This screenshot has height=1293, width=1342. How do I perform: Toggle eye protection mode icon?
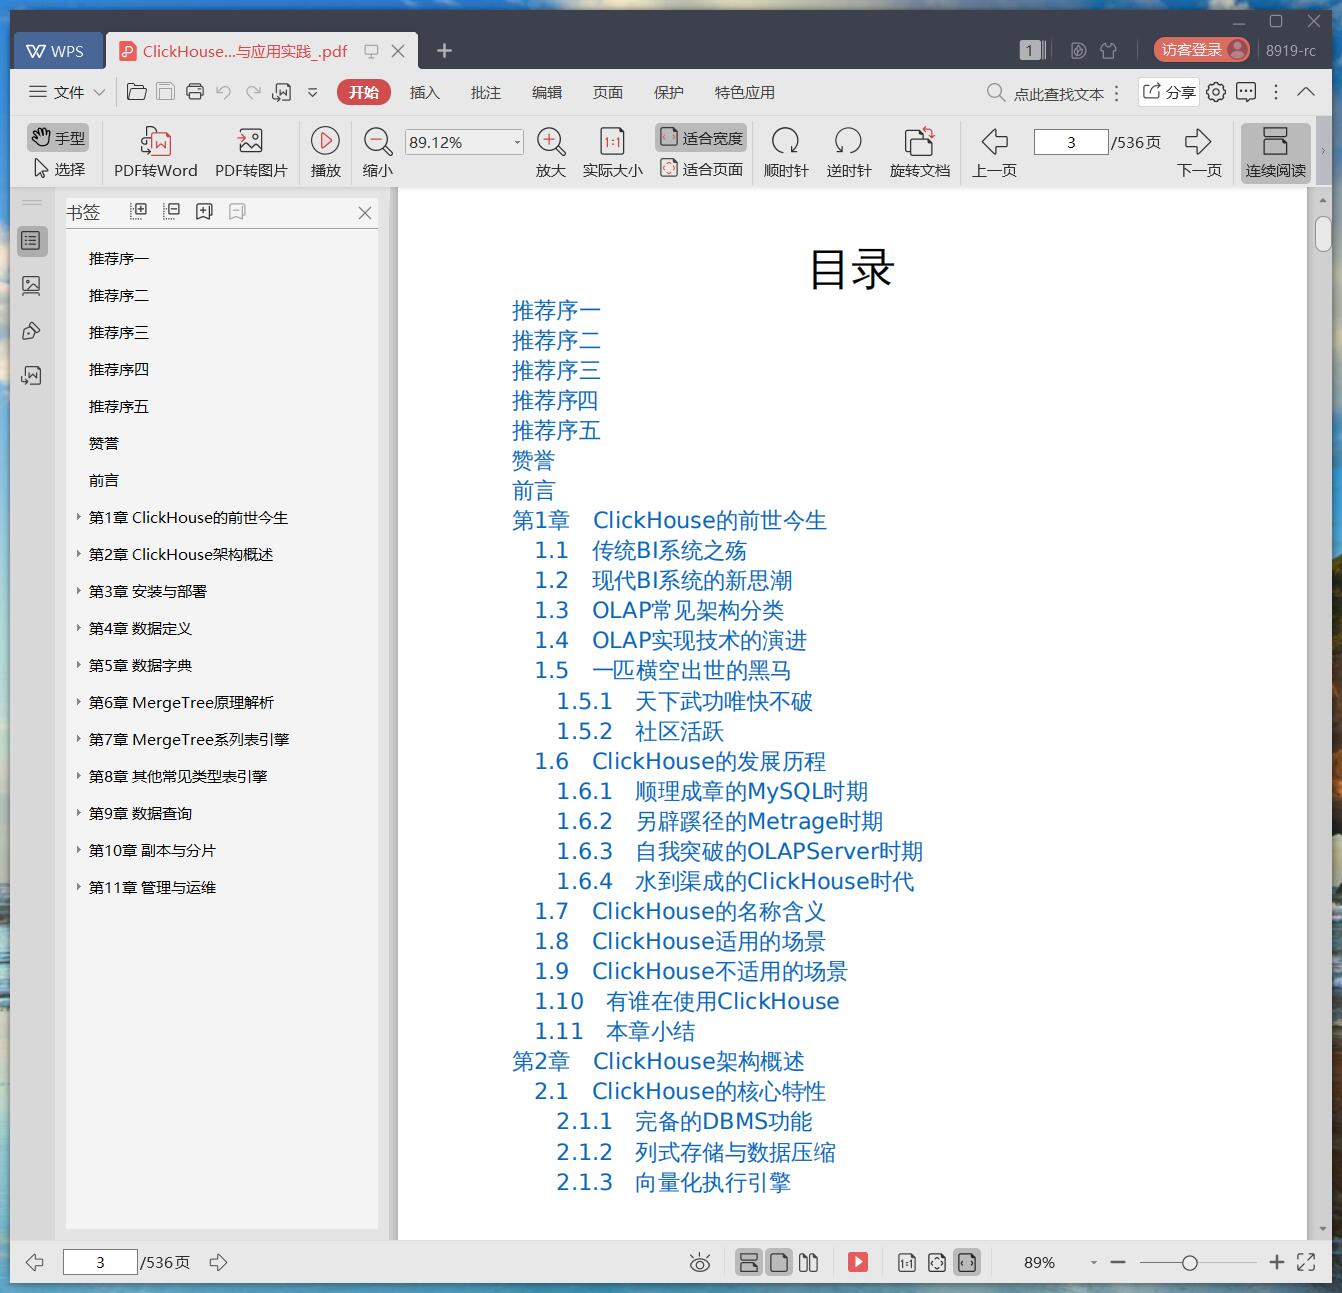point(700,1263)
